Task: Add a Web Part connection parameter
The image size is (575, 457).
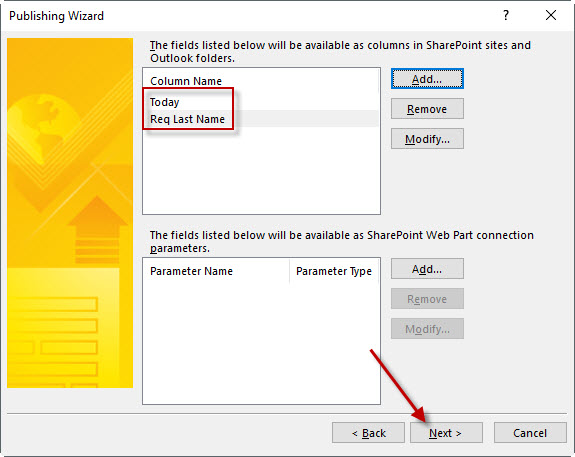Action: pos(427,269)
